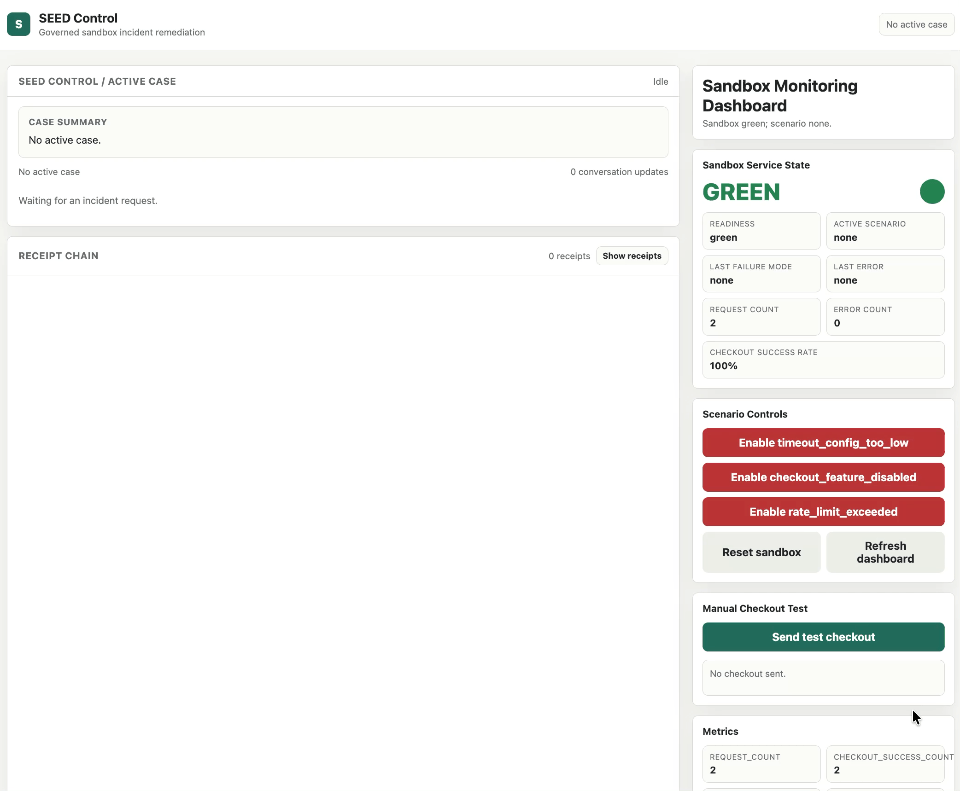This screenshot has height=791, width=960.
Task: Click the Refresh dashboard button
Action: coord(885,552)
